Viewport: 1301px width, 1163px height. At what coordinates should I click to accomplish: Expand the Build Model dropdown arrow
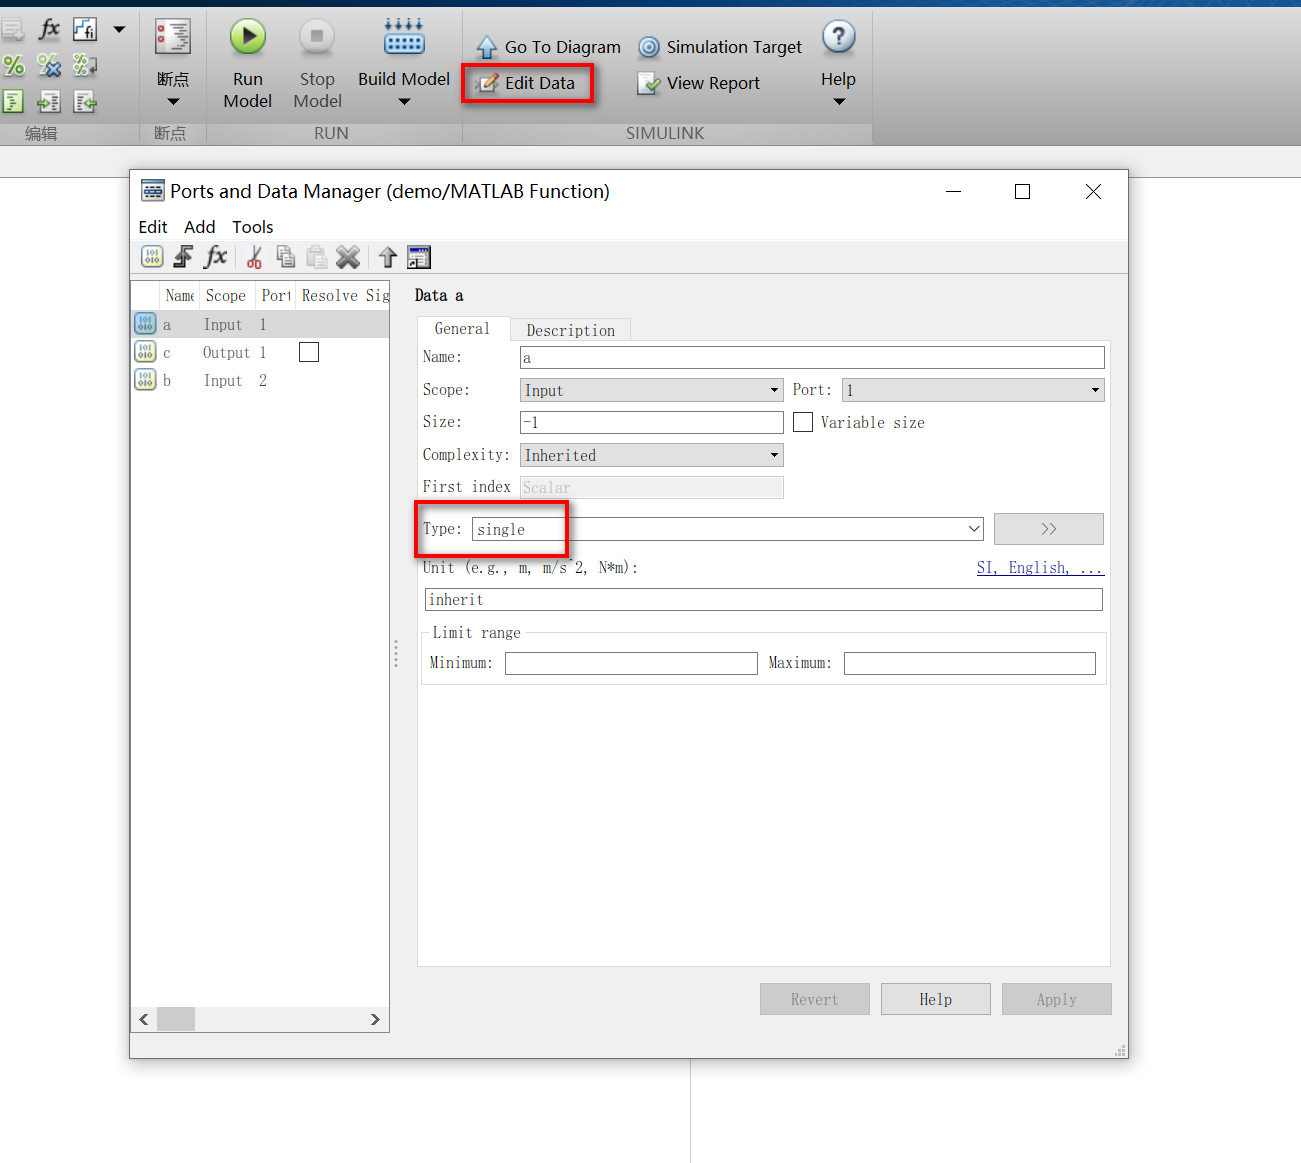[404, 102]
